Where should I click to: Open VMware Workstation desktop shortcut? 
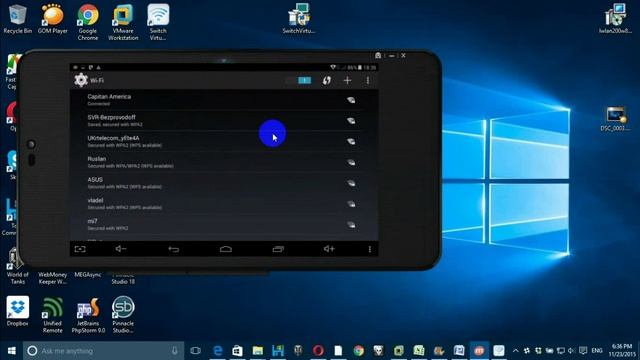[123, 22]
